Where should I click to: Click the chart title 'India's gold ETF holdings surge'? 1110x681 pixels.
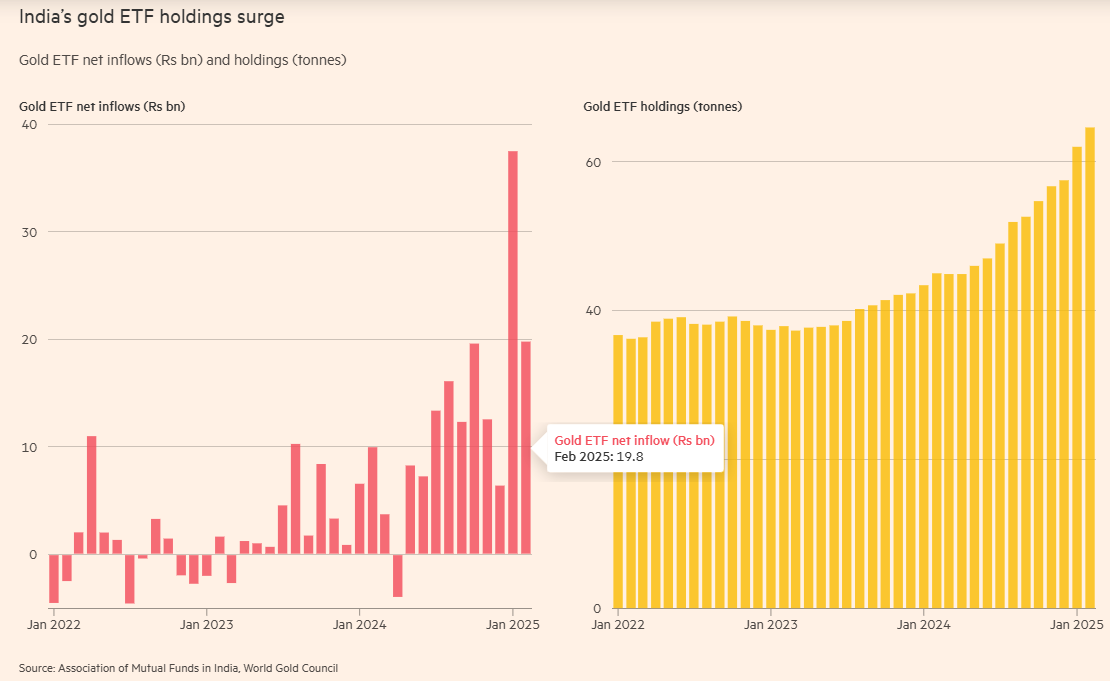coord(151,17)
